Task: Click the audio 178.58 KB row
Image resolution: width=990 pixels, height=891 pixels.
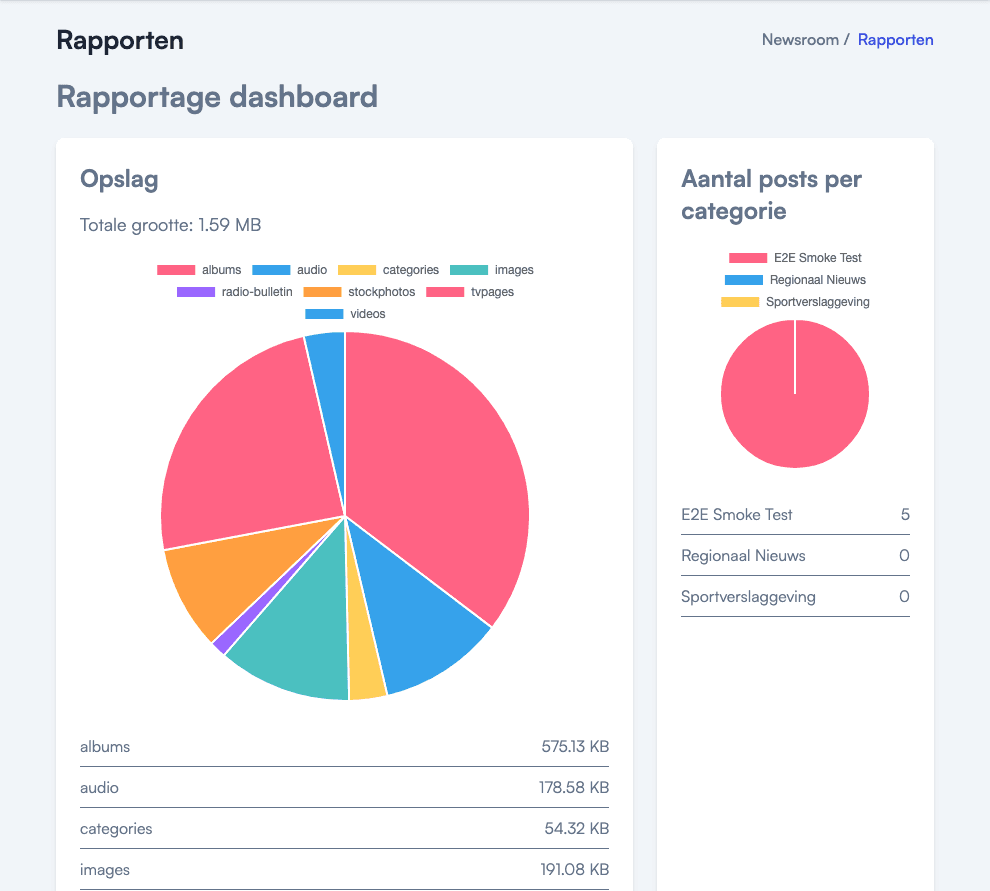Action: click(x=344, y=787)
